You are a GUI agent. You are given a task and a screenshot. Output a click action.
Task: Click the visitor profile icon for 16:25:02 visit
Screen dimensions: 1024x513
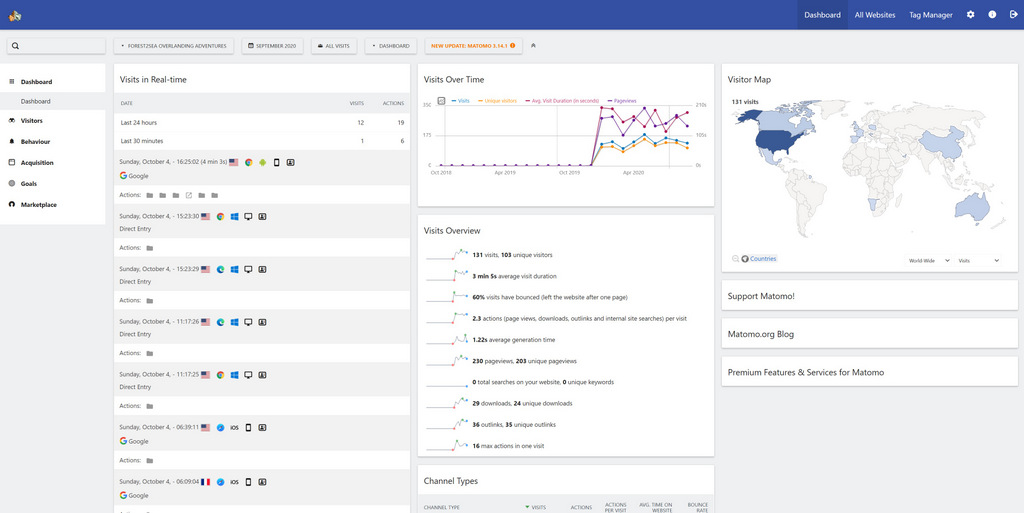pyautogui.click(x=291, y=162)
